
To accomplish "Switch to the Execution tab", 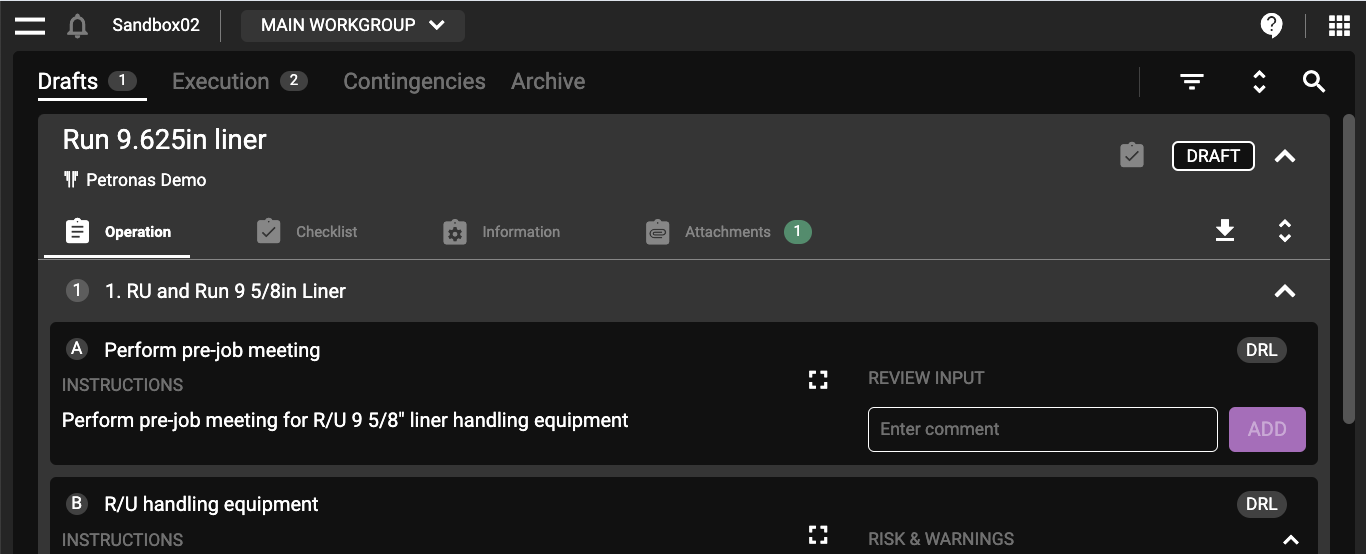I will point(239,82).
